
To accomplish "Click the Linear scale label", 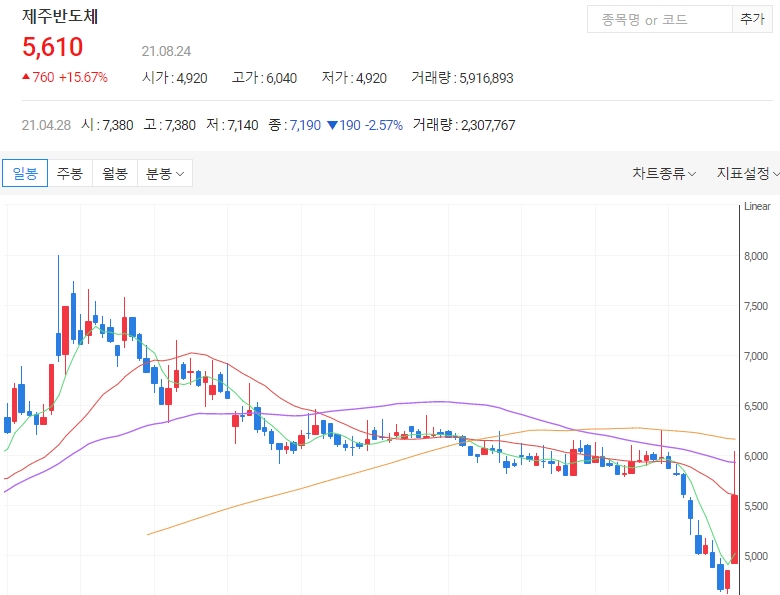I will (757, 206).
